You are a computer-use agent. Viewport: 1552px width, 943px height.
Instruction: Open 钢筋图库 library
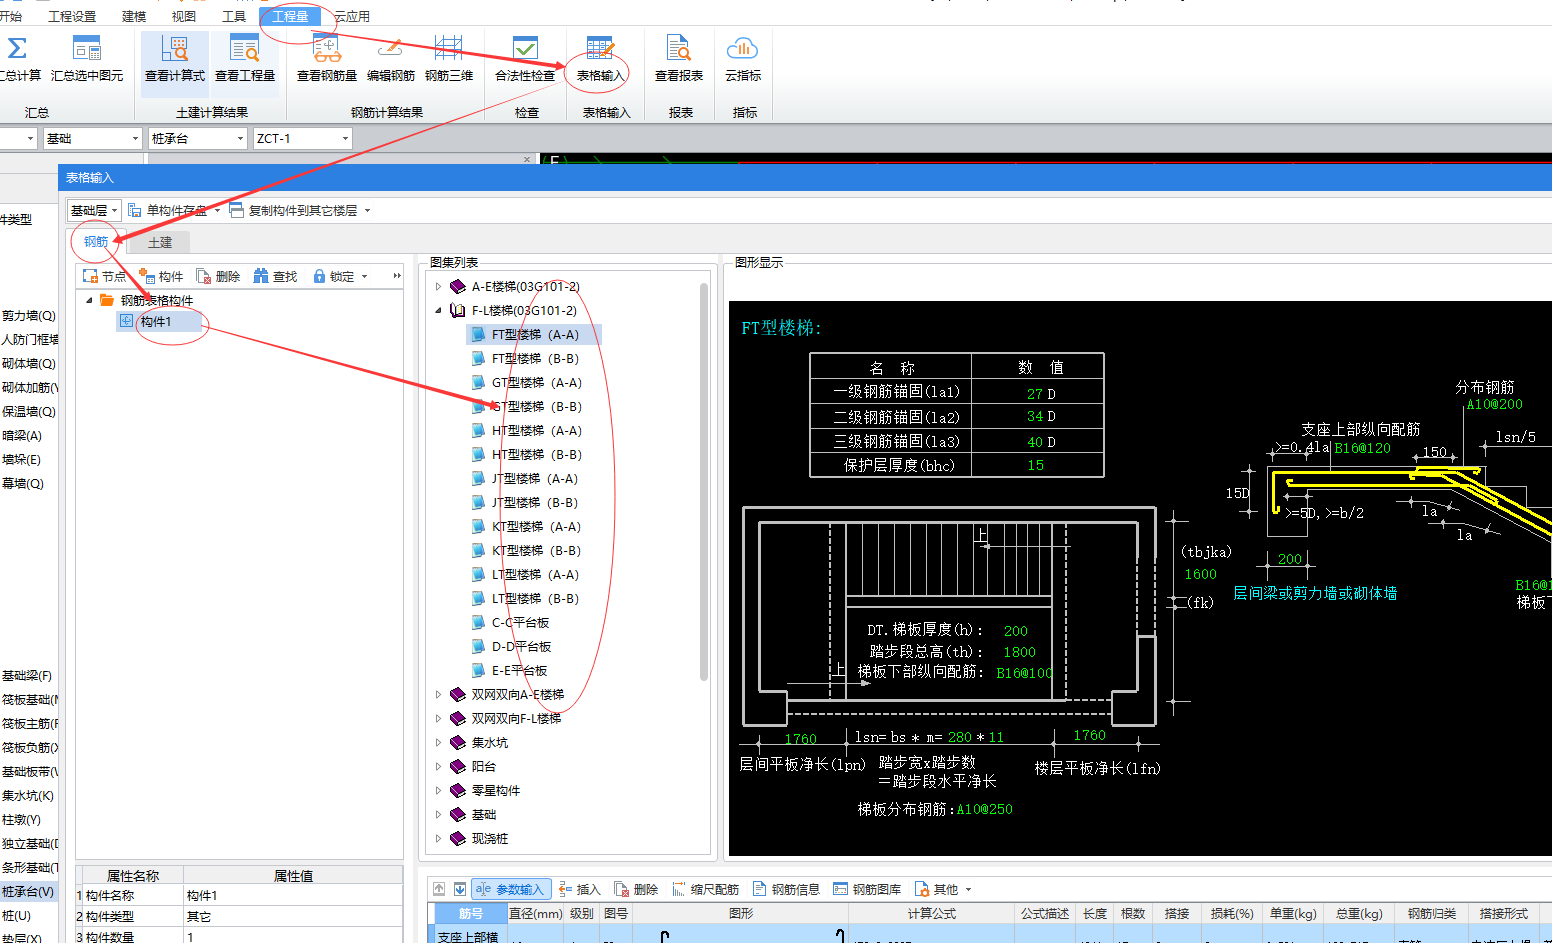coord(867,889)
